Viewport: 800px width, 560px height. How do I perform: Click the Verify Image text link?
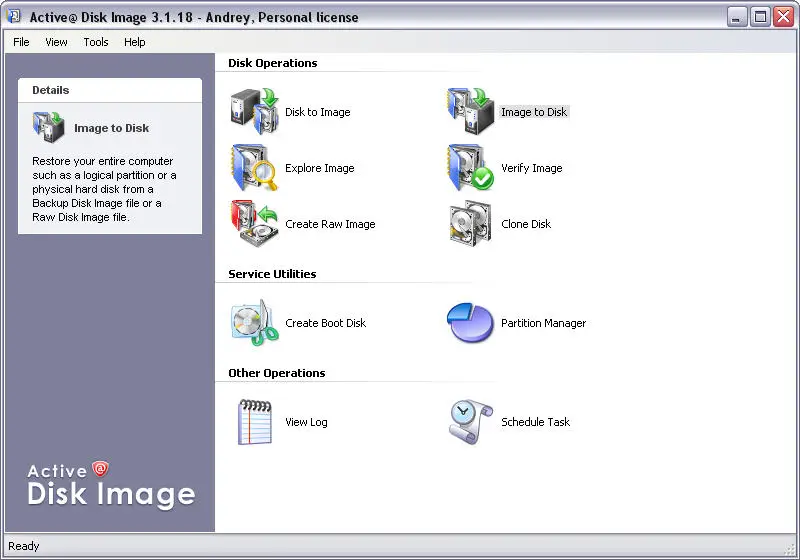(532, 168)
